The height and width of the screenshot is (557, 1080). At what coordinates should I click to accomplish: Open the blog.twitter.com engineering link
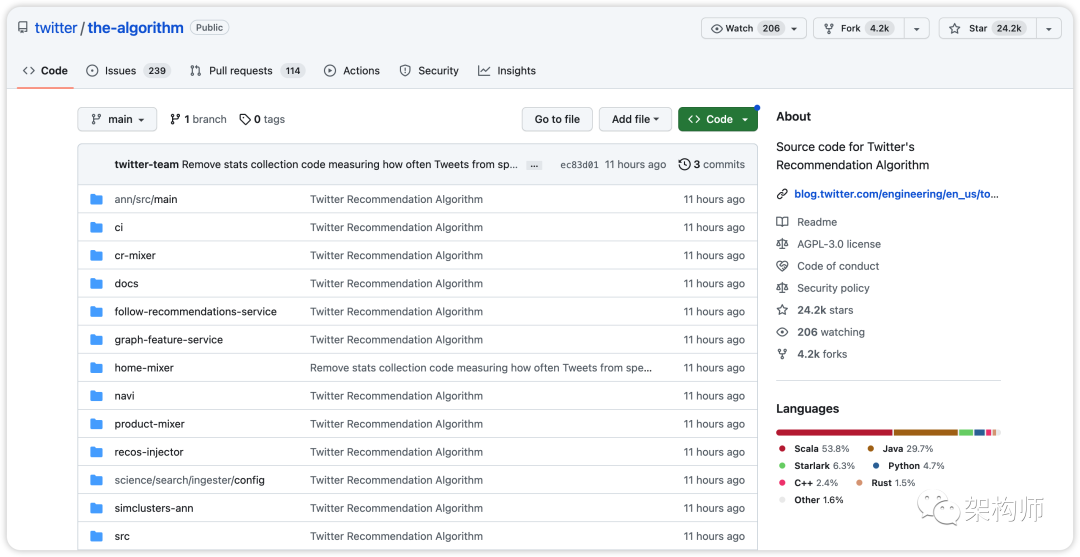[896, 194]
